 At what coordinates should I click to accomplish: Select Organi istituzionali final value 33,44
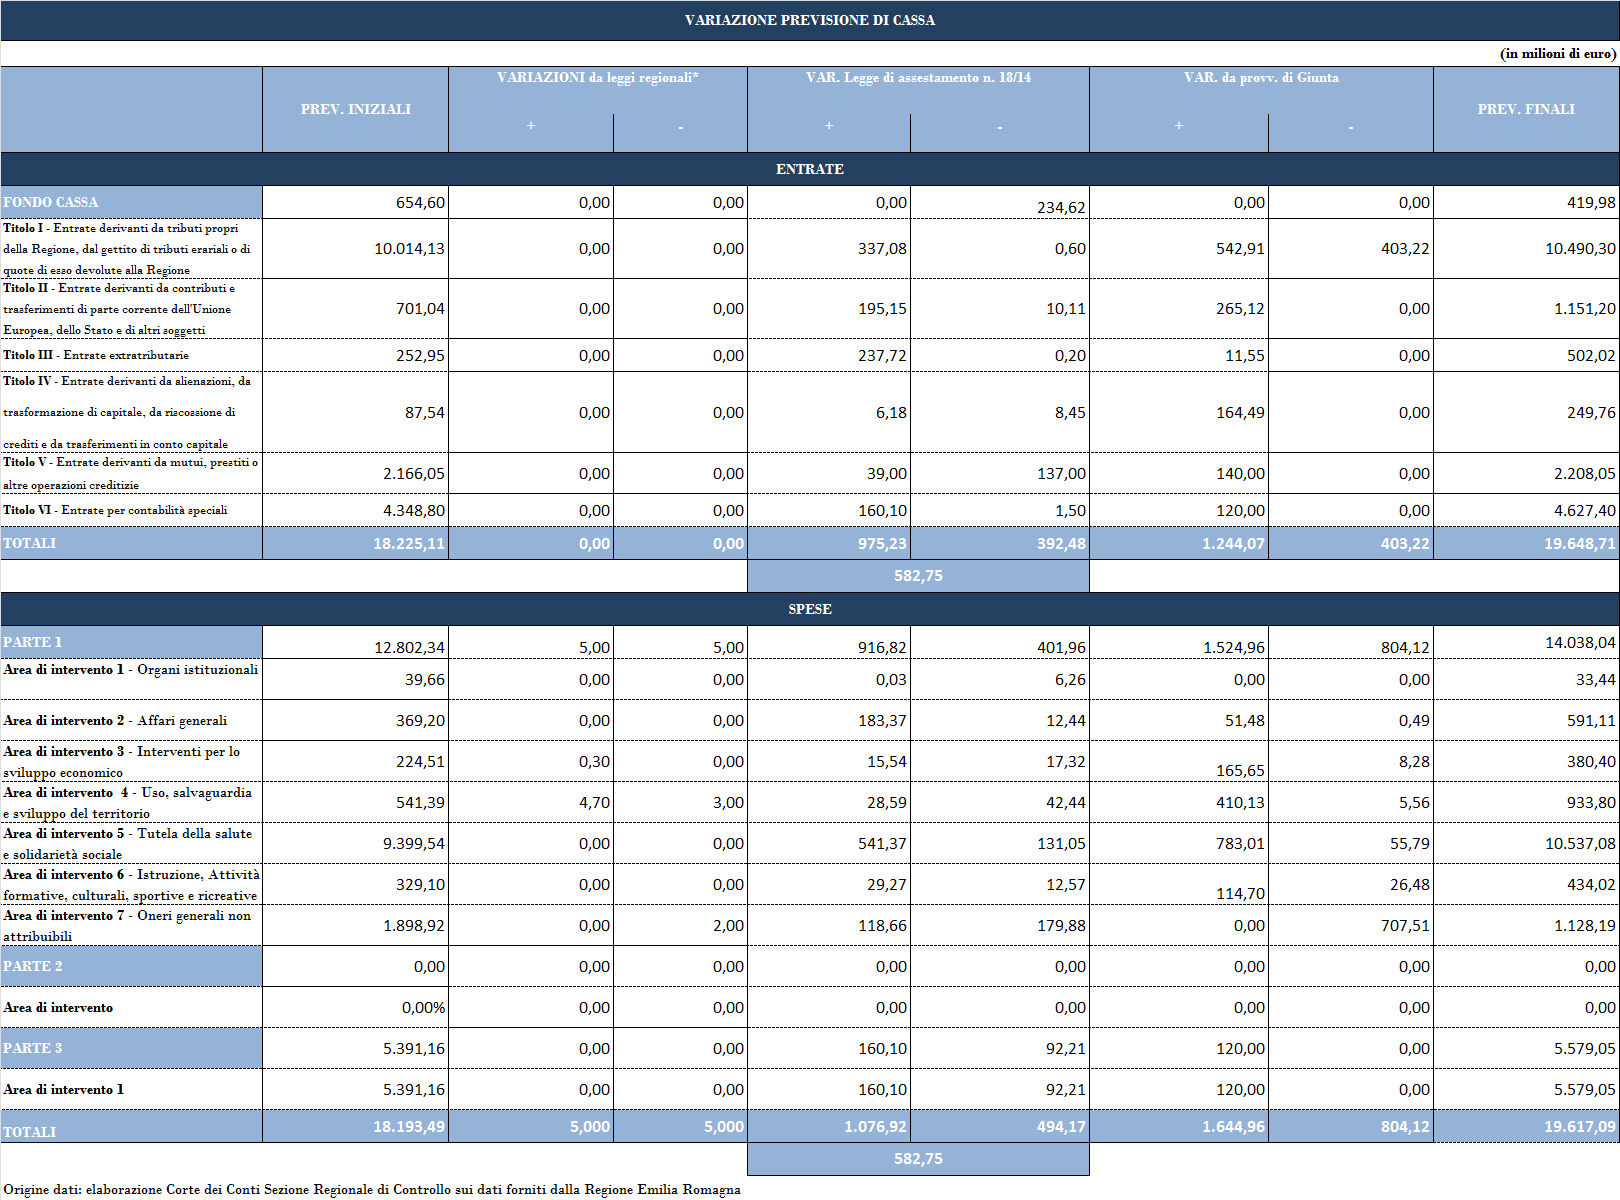[x=1595, y=679]
